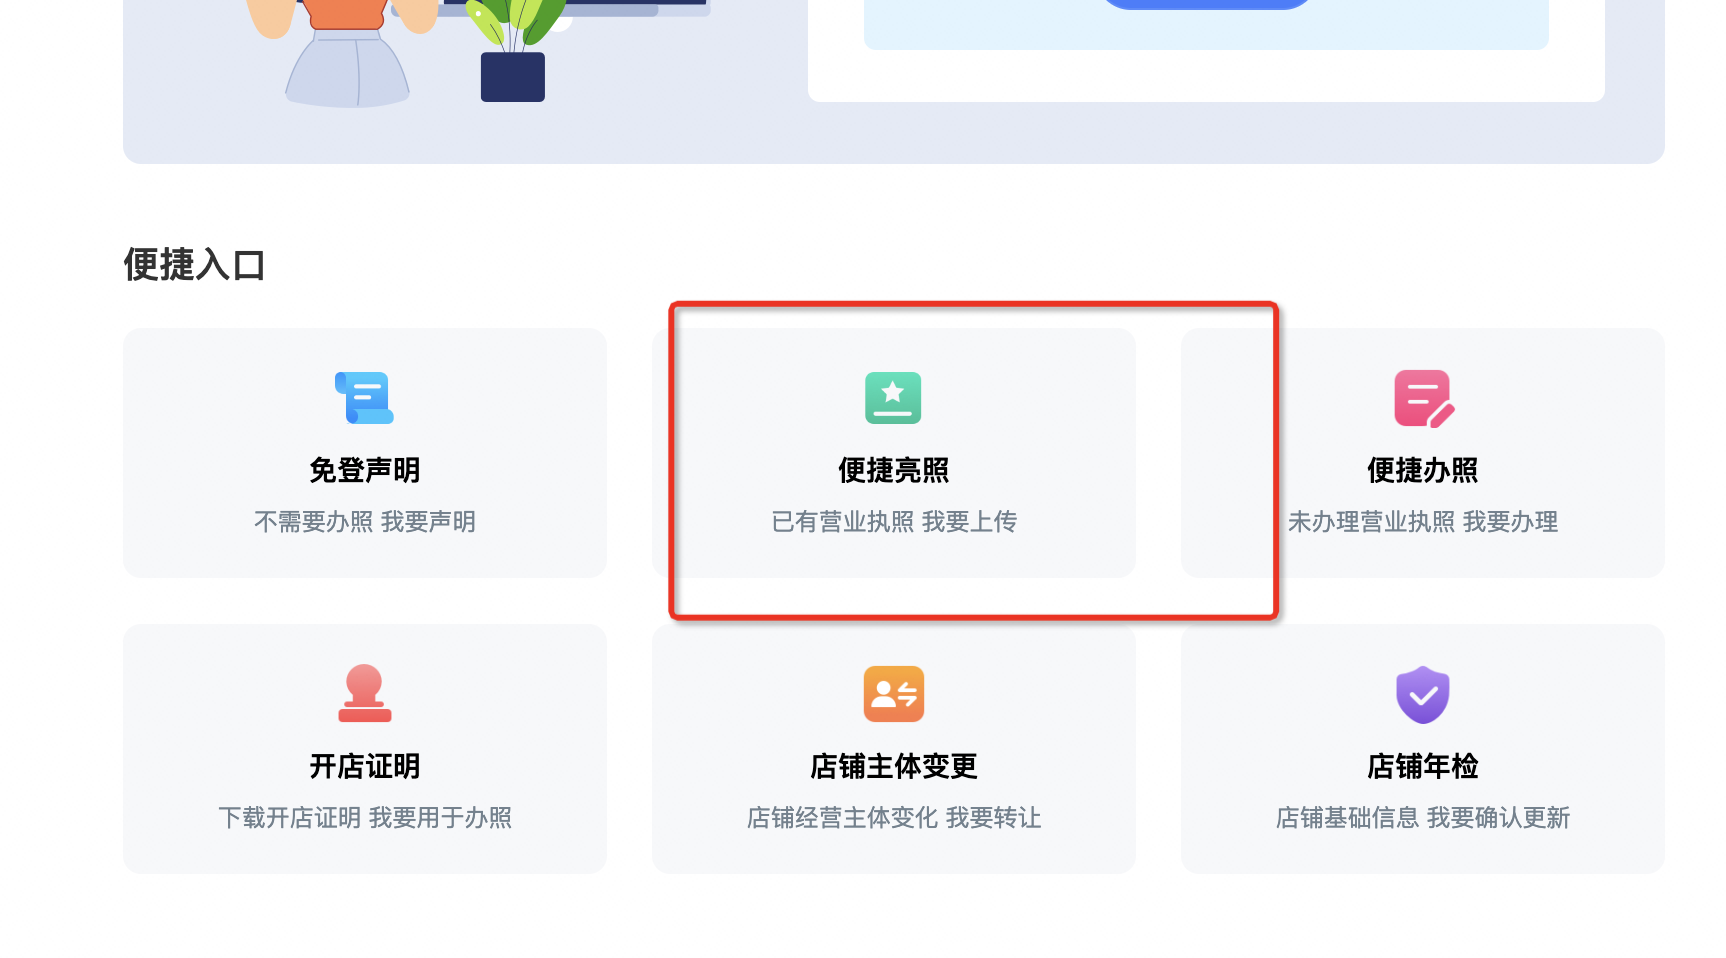Viewport: 1726px width, 958px height.
Task: Click the orange person-transfer icon for 店铺主体变更
Action: point(894,694)
